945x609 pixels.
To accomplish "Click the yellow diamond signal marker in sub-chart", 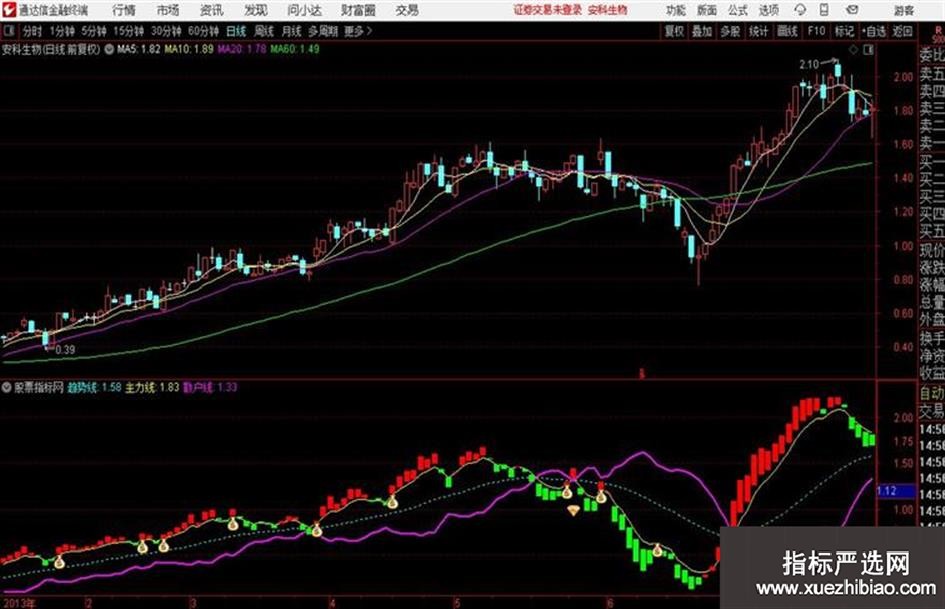I will click(573, 511).
